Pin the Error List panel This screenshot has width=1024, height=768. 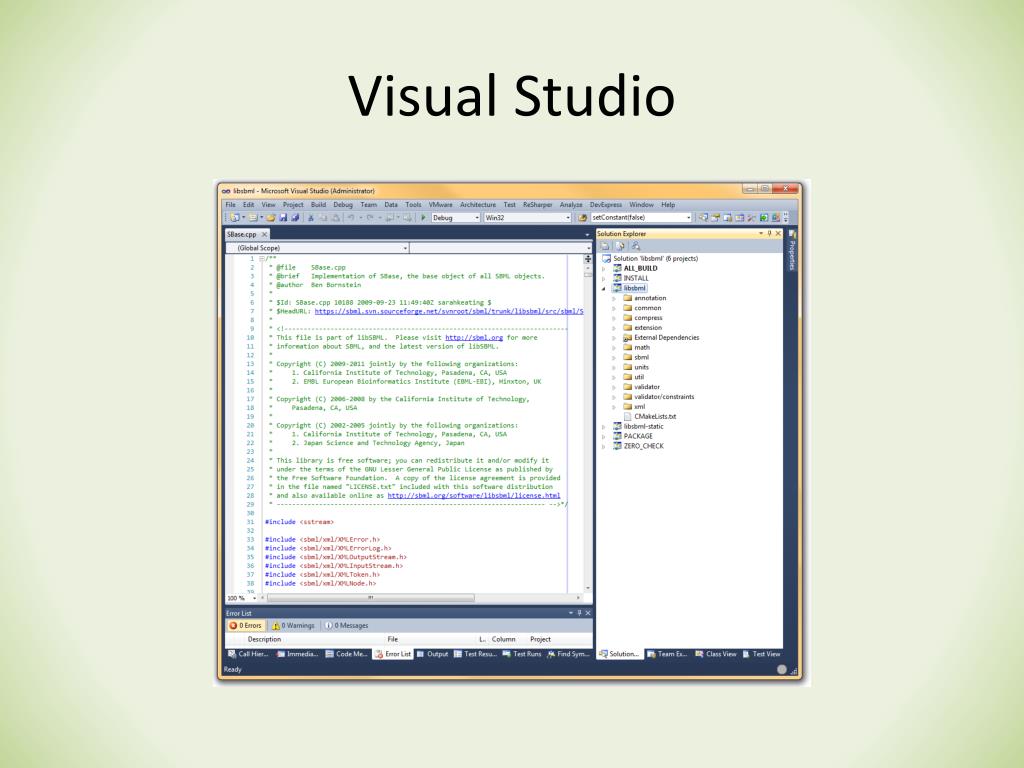(x=579, y=613)
